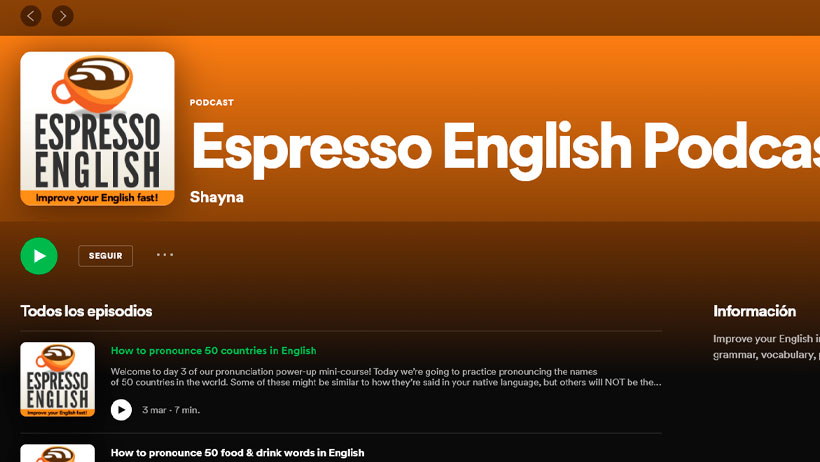Image resolution: width=820 pixels, height=462 pixels.
Task: Go back with the left arrow button
Action: (x=31, y=16)
